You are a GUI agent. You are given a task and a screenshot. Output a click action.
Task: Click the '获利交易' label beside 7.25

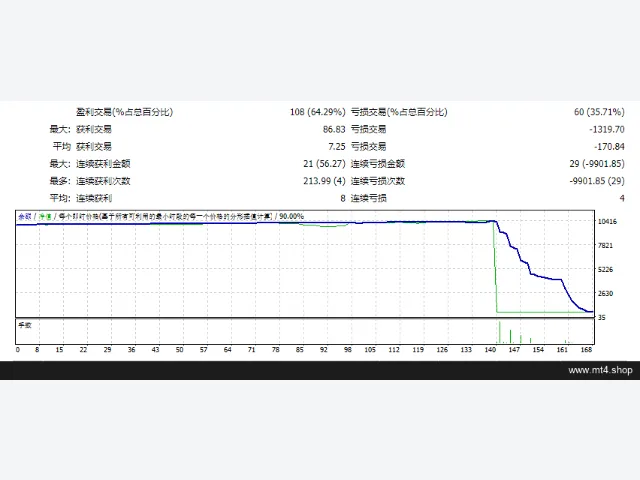[94, 147]
